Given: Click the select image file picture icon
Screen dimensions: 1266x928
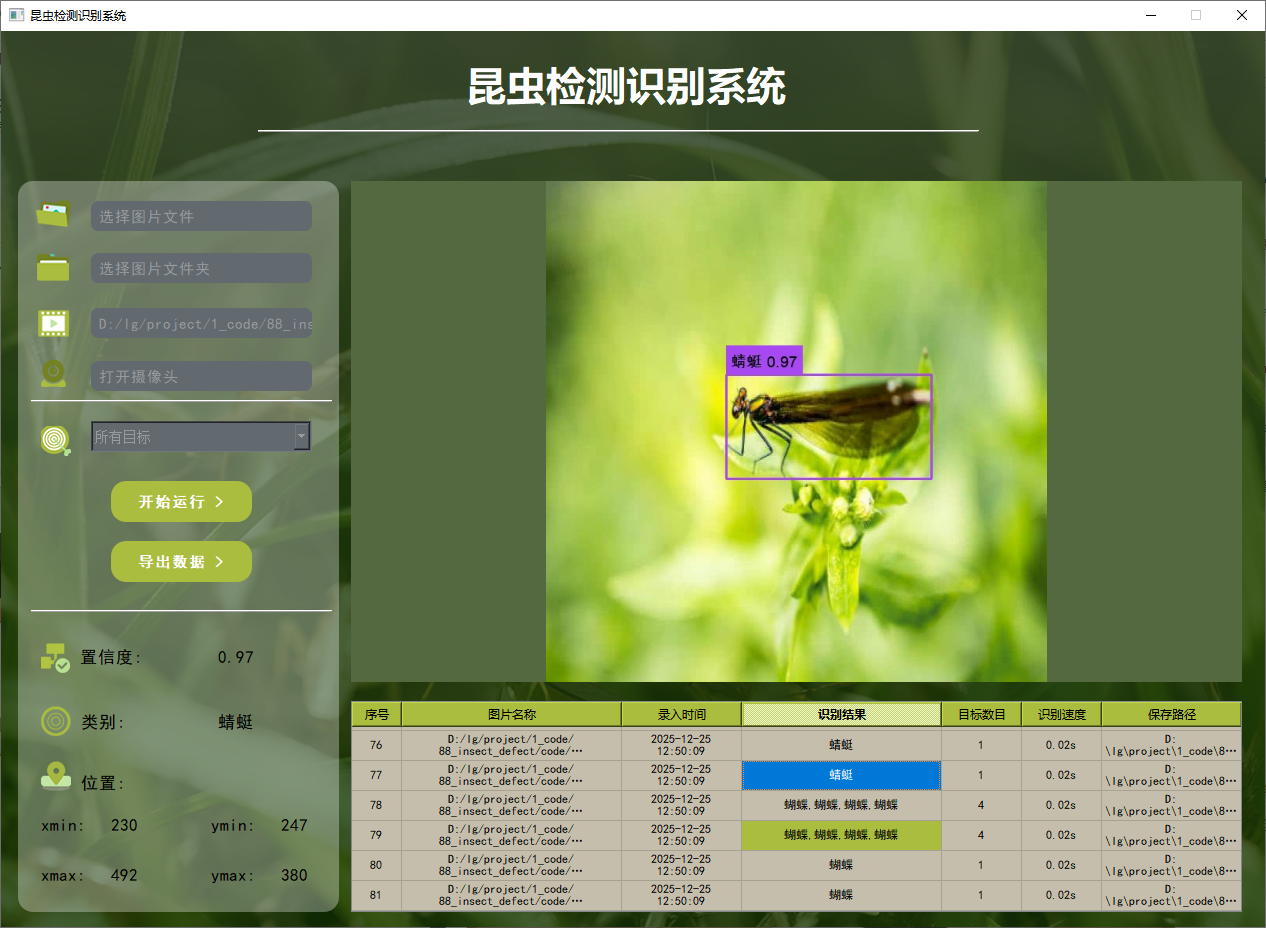Looking at the screenshot, I should coord(53,214).
